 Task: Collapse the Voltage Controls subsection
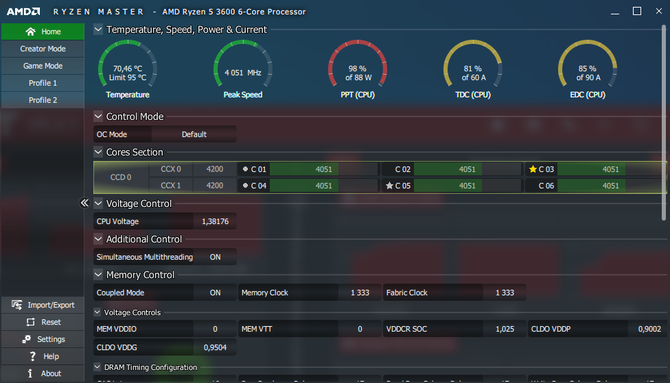(x=97, y=312)
